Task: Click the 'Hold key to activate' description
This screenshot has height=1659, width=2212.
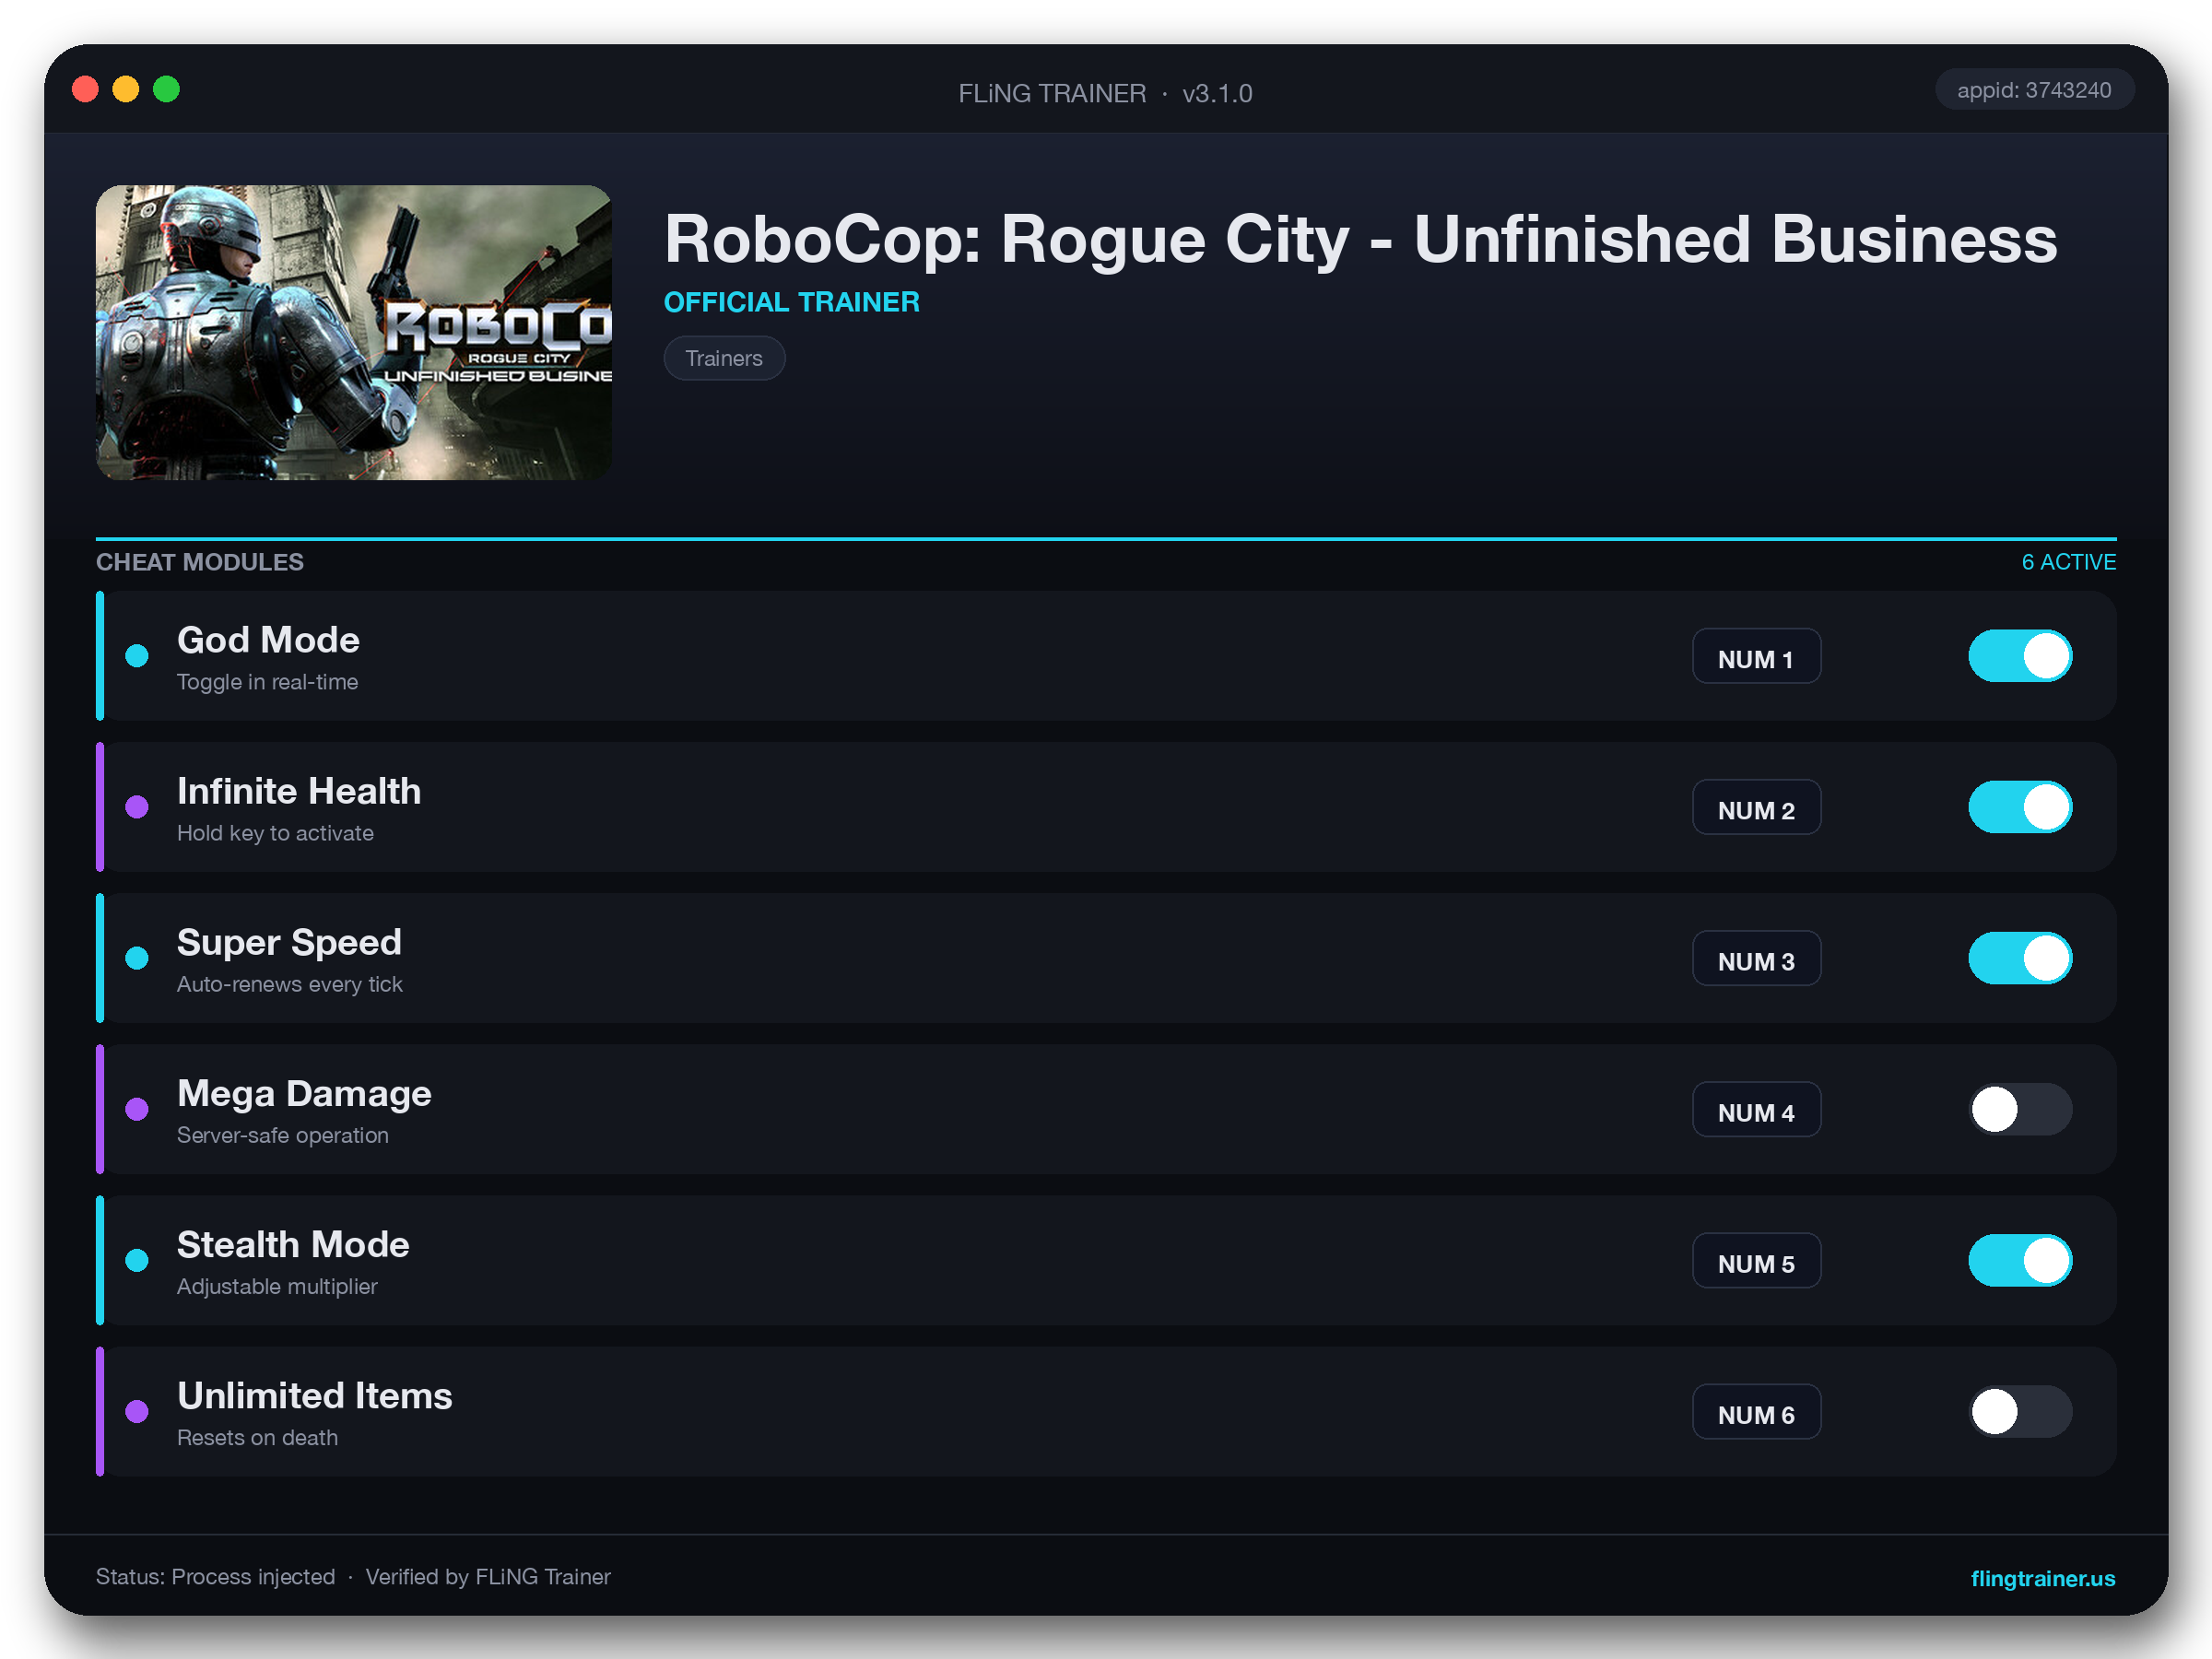Action: tap(275, 833)
